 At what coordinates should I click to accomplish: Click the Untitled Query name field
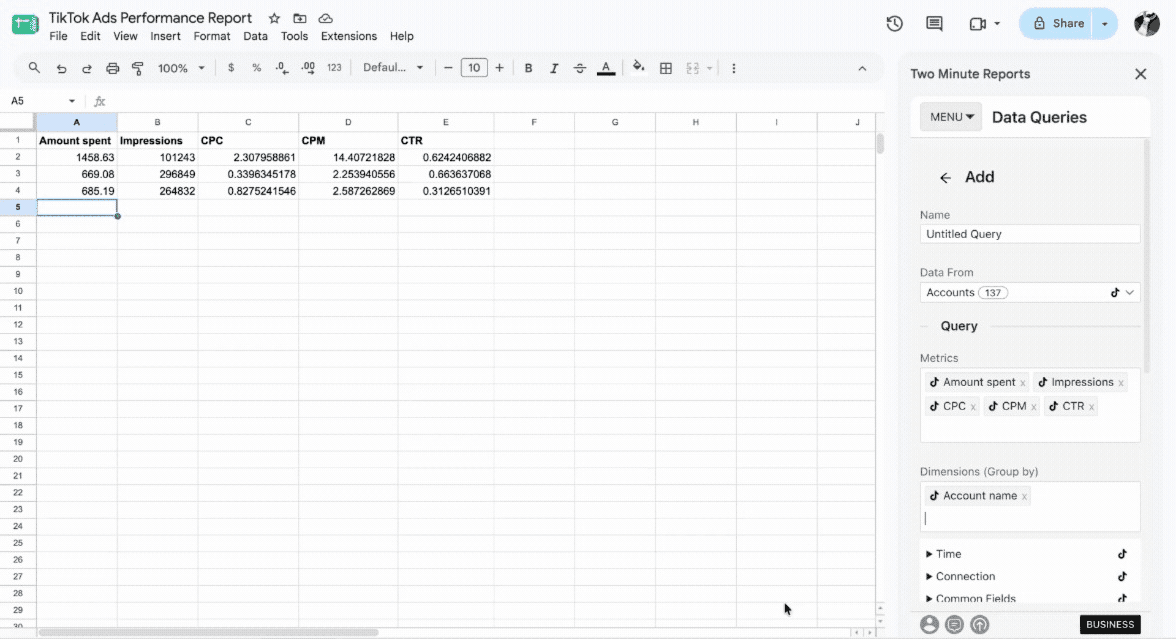(x=1030, y=234)
